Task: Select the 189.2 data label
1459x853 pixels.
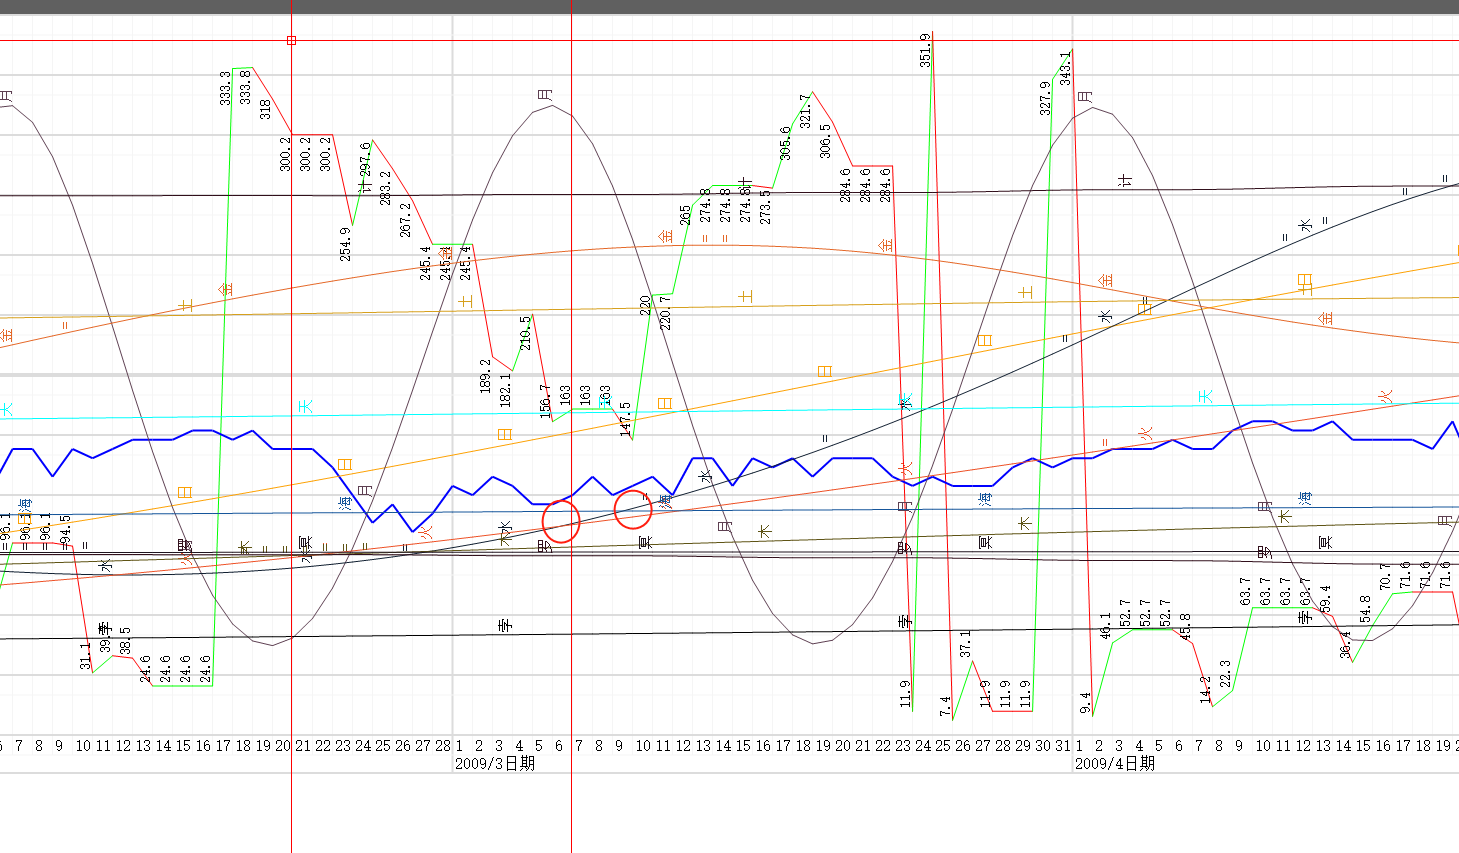Action: pos(485,376)
